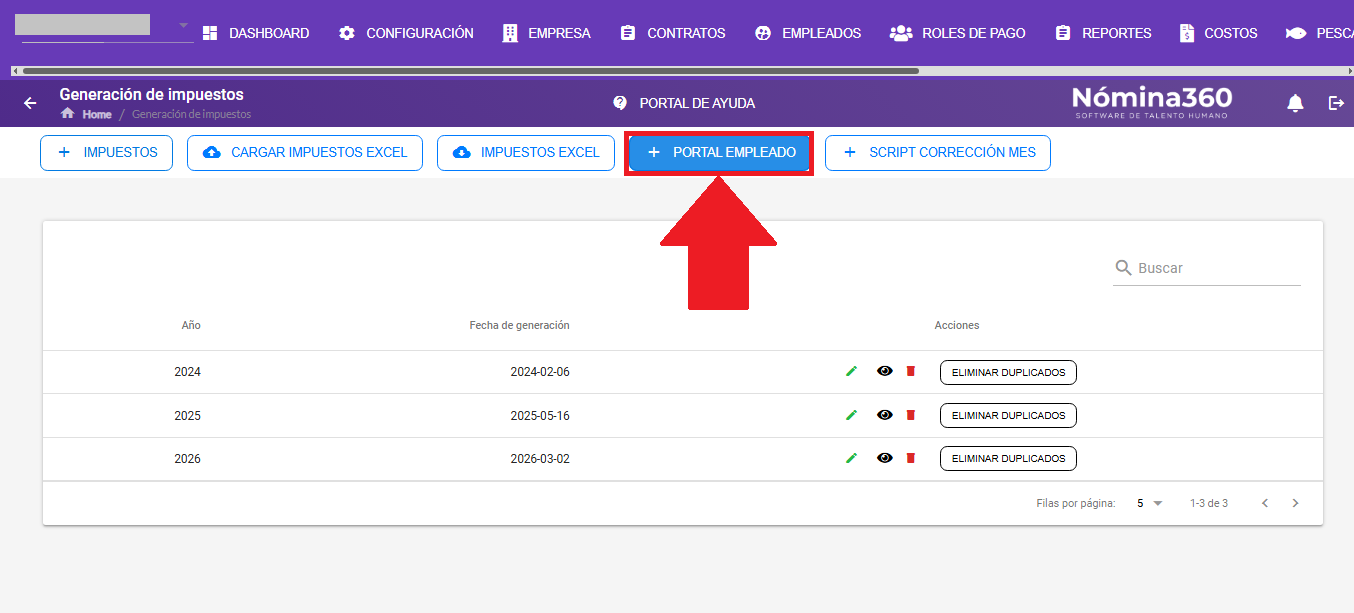
Task: Open the Empleados menu
Action: [x=808, y=33]
